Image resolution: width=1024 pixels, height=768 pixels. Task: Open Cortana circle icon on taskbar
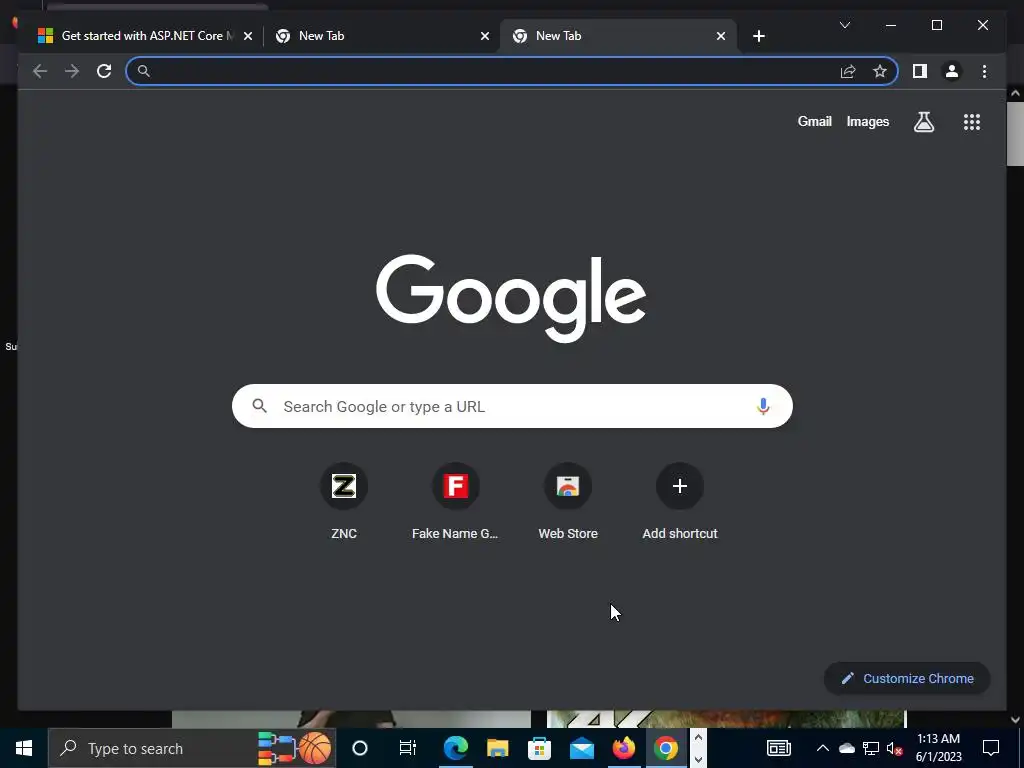[x=360, y=748]
